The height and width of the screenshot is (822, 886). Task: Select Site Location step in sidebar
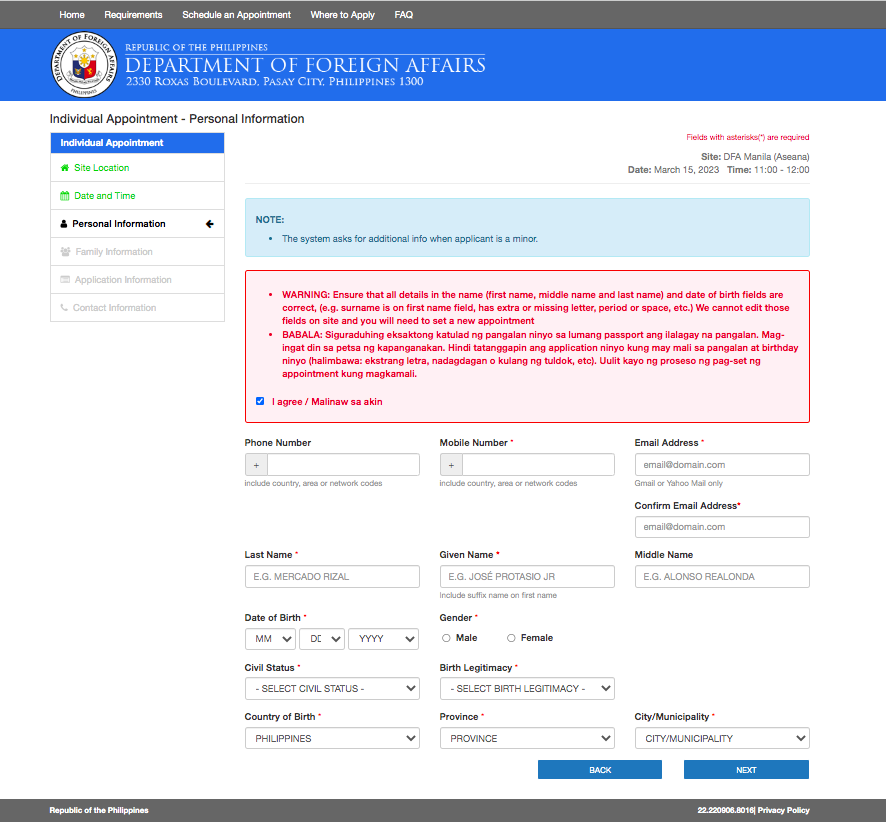tap(137, 168)
